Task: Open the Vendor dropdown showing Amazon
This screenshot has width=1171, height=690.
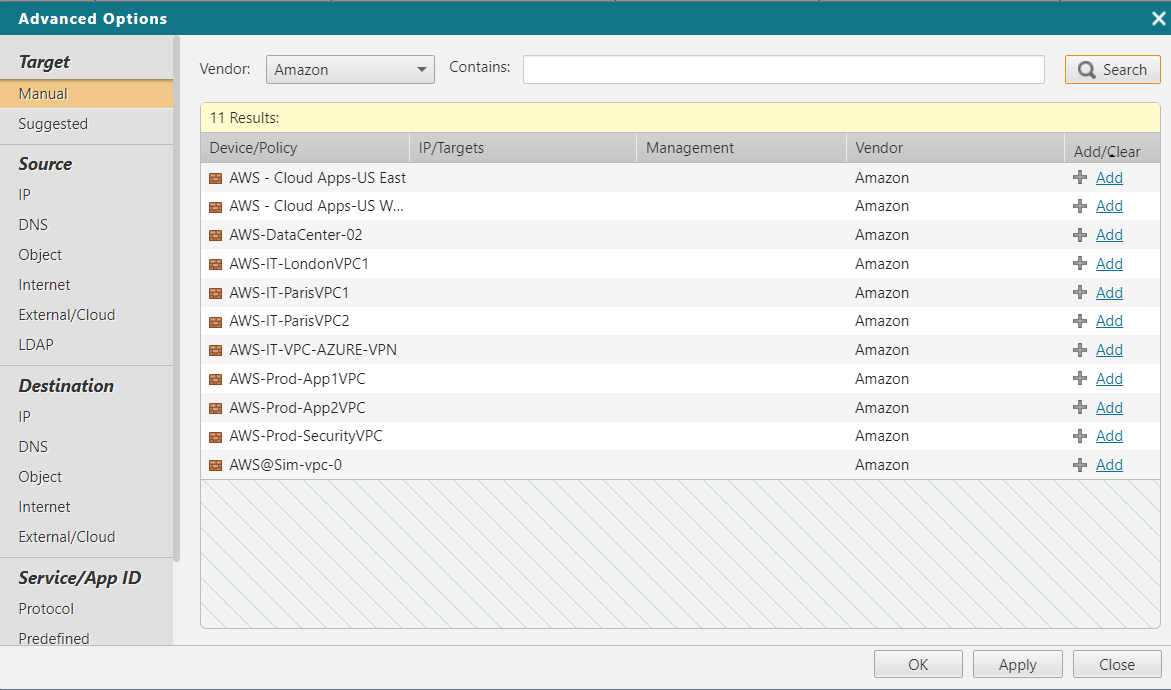Action: click(x=350, y=70)
